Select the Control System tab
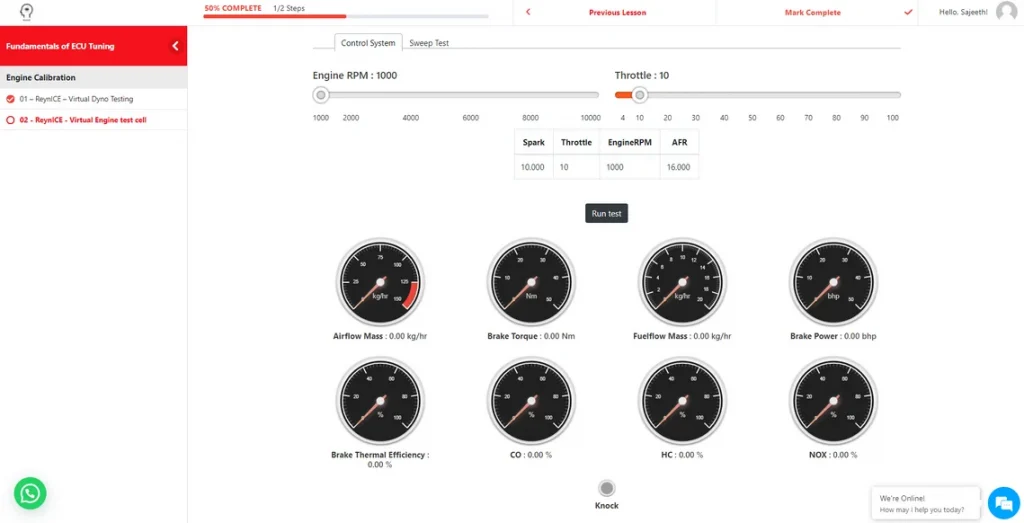Image resolution: width=1024 pixels, height=523 pixels. [x=368, y=43]
